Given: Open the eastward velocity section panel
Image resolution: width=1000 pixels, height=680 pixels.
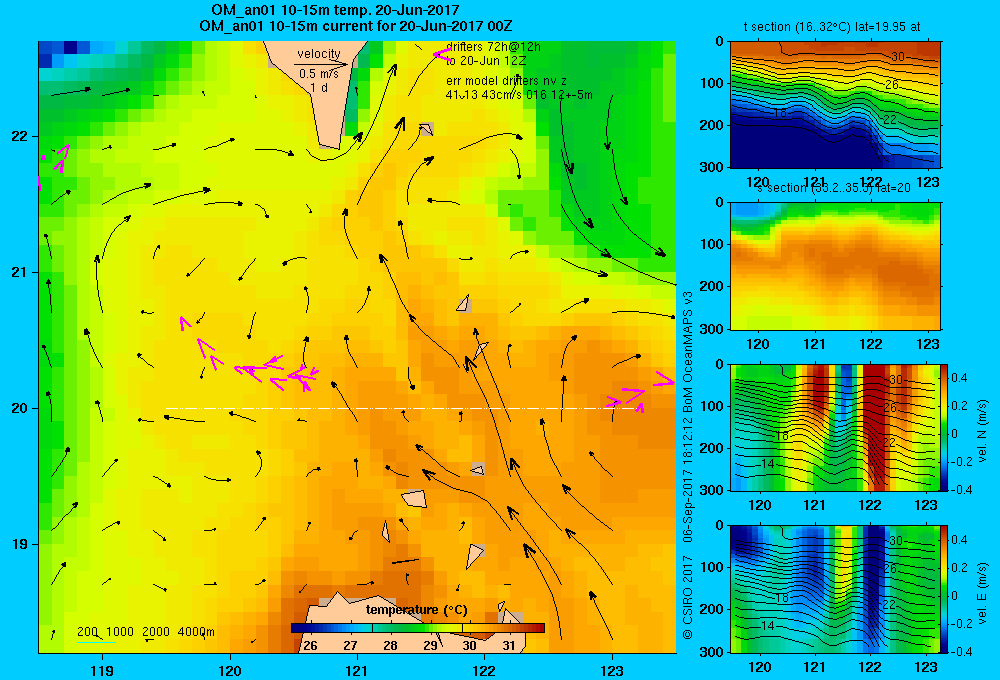Looking at the screenshot, I should tap(835, 589).
